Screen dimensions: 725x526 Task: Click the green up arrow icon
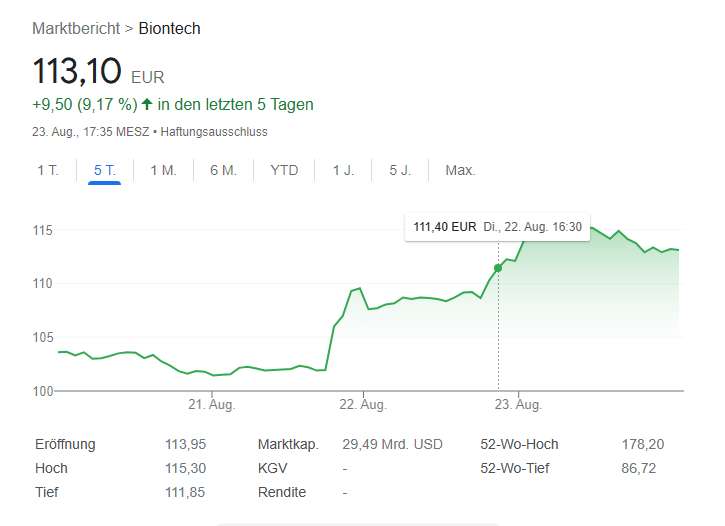tap(147, 104)
